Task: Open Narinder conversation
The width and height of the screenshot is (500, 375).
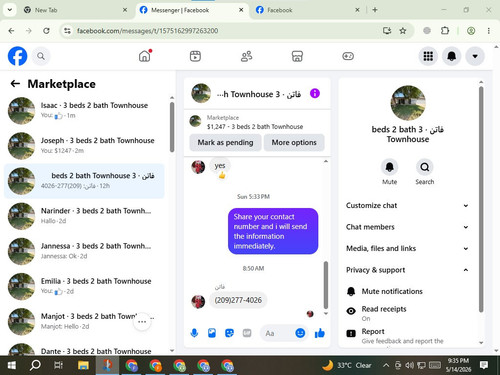Action: pos(85,216)
